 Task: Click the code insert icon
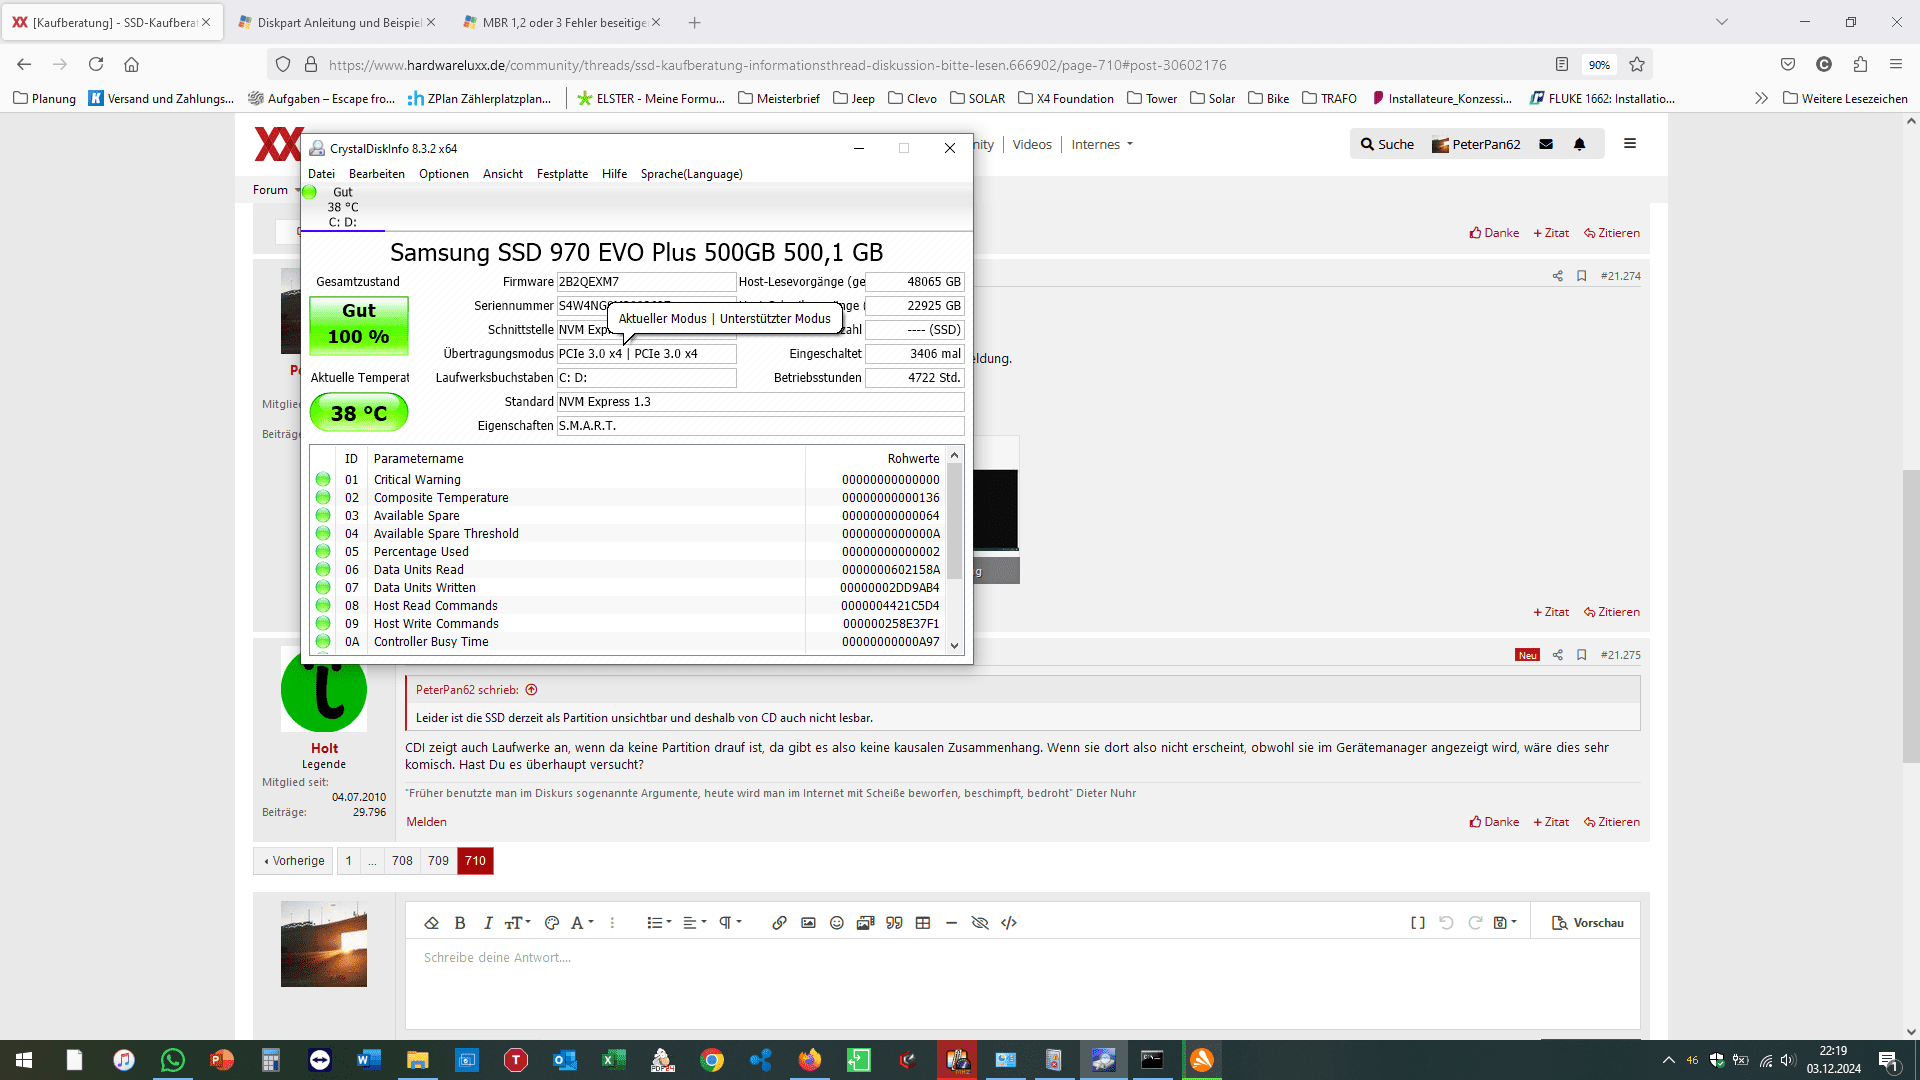(x=1009, y=923)
